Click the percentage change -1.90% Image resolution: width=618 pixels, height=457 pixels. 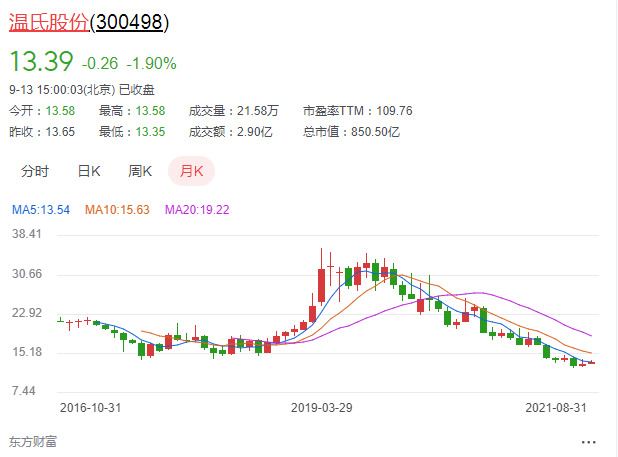pyautogui.click(x=151, y=63)
